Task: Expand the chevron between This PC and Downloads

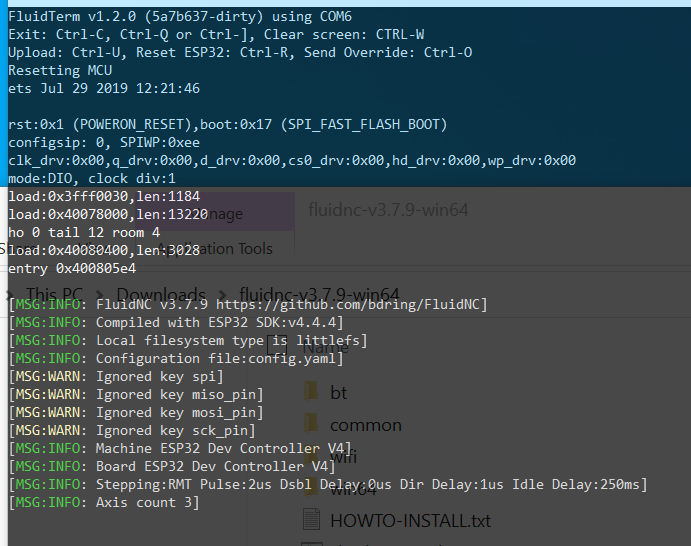Action: click(100, 295)
